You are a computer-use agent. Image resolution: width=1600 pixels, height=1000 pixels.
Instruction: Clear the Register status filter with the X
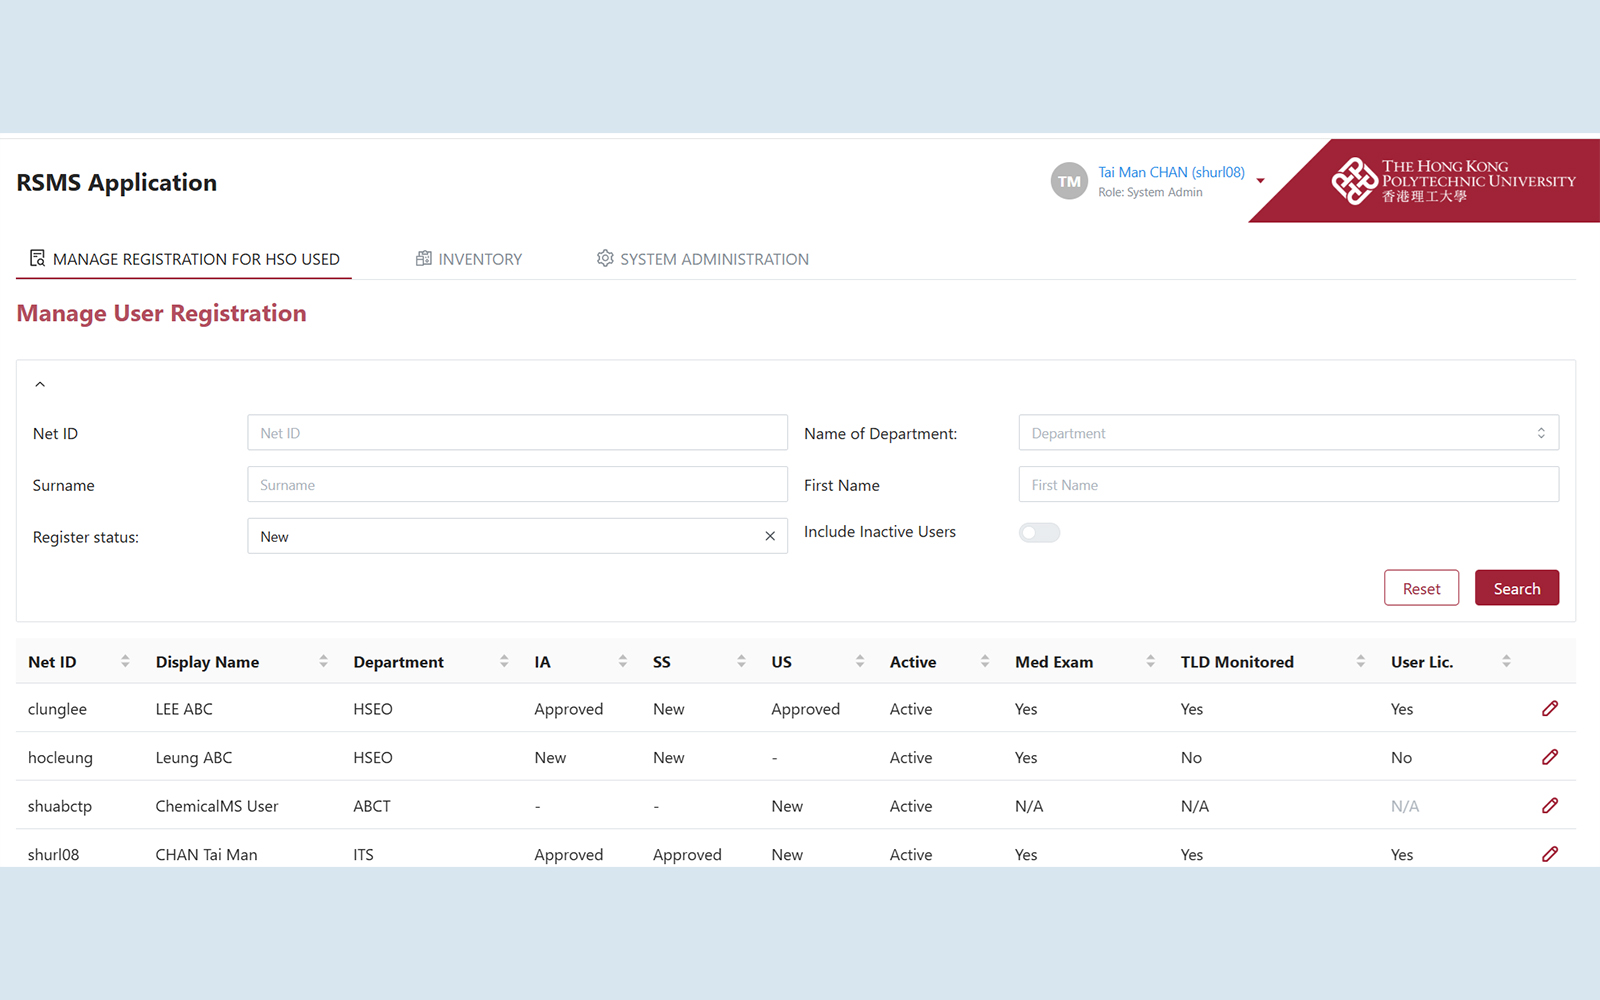click(x=770, y=536)
